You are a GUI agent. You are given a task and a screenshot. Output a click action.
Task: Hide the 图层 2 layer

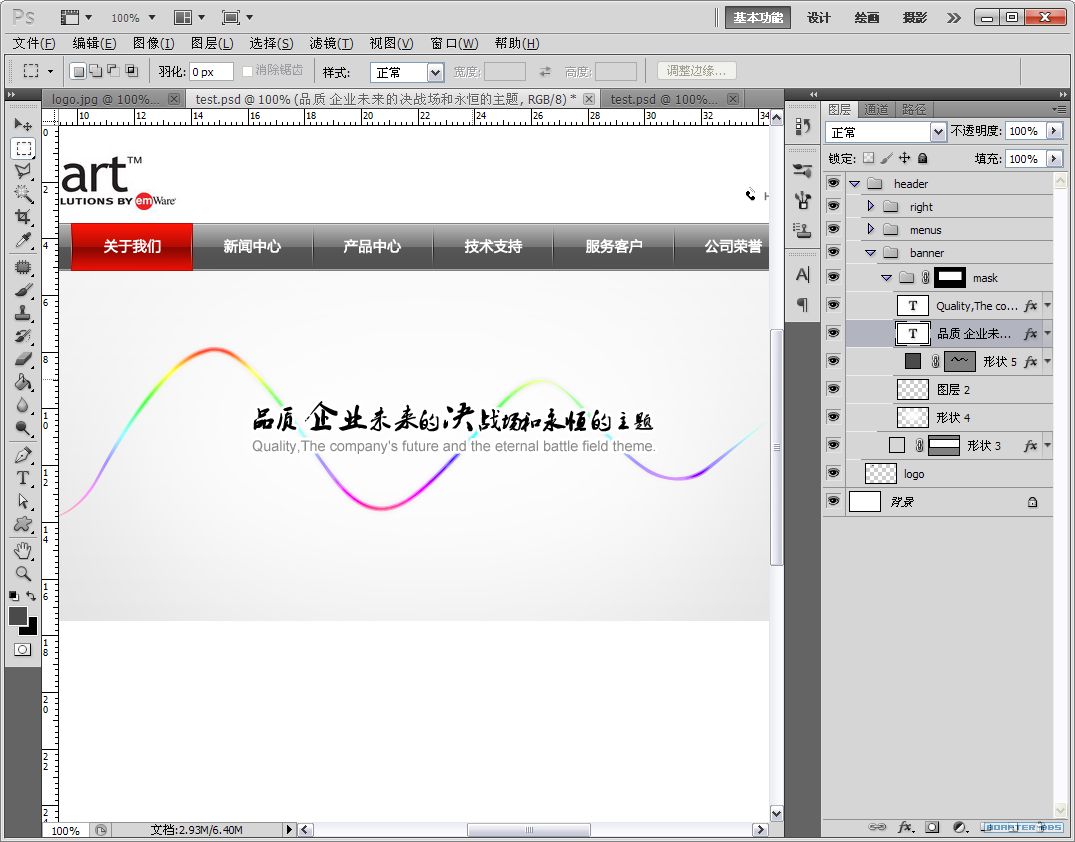833,389
